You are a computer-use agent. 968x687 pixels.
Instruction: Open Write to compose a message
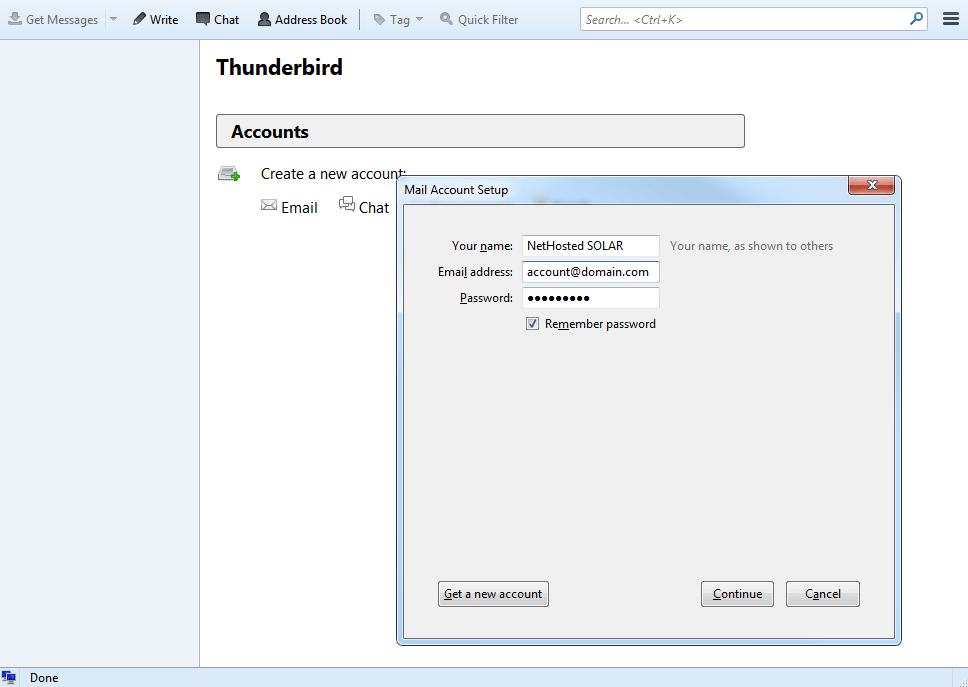156,20
